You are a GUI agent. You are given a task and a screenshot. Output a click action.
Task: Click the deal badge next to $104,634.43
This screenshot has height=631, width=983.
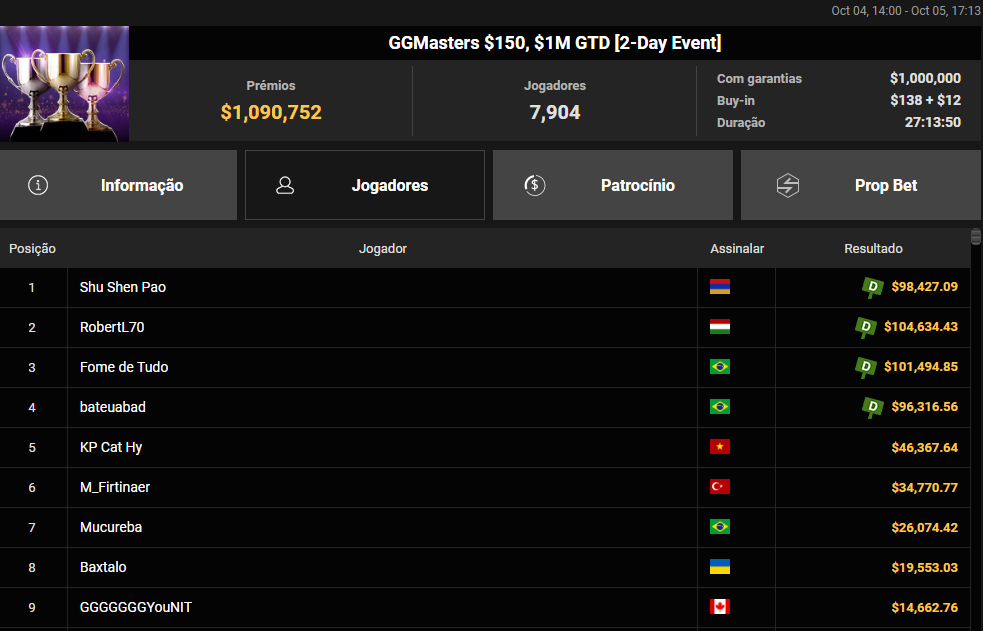click(866, 327)
